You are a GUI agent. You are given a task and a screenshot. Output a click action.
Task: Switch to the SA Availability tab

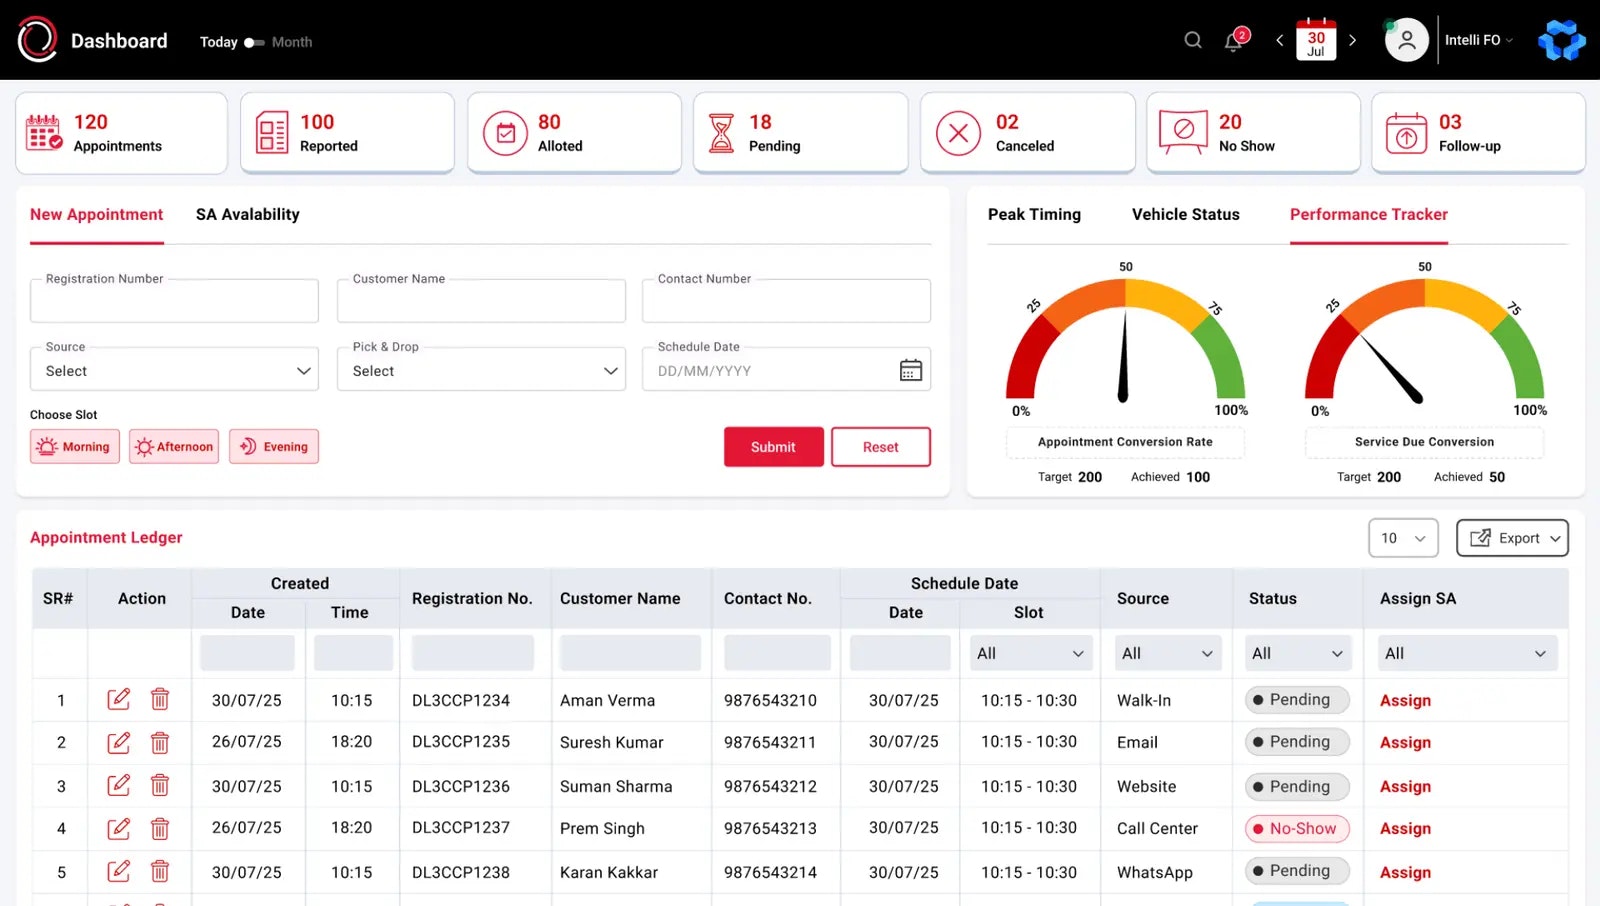point(247,214)
